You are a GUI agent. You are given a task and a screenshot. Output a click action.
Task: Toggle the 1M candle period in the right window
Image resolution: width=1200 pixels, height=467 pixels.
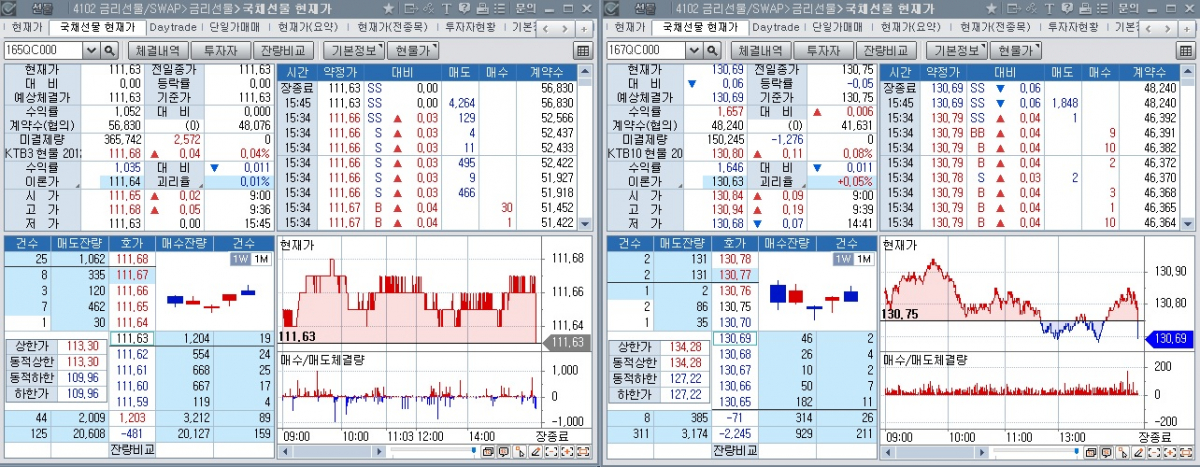864,259
